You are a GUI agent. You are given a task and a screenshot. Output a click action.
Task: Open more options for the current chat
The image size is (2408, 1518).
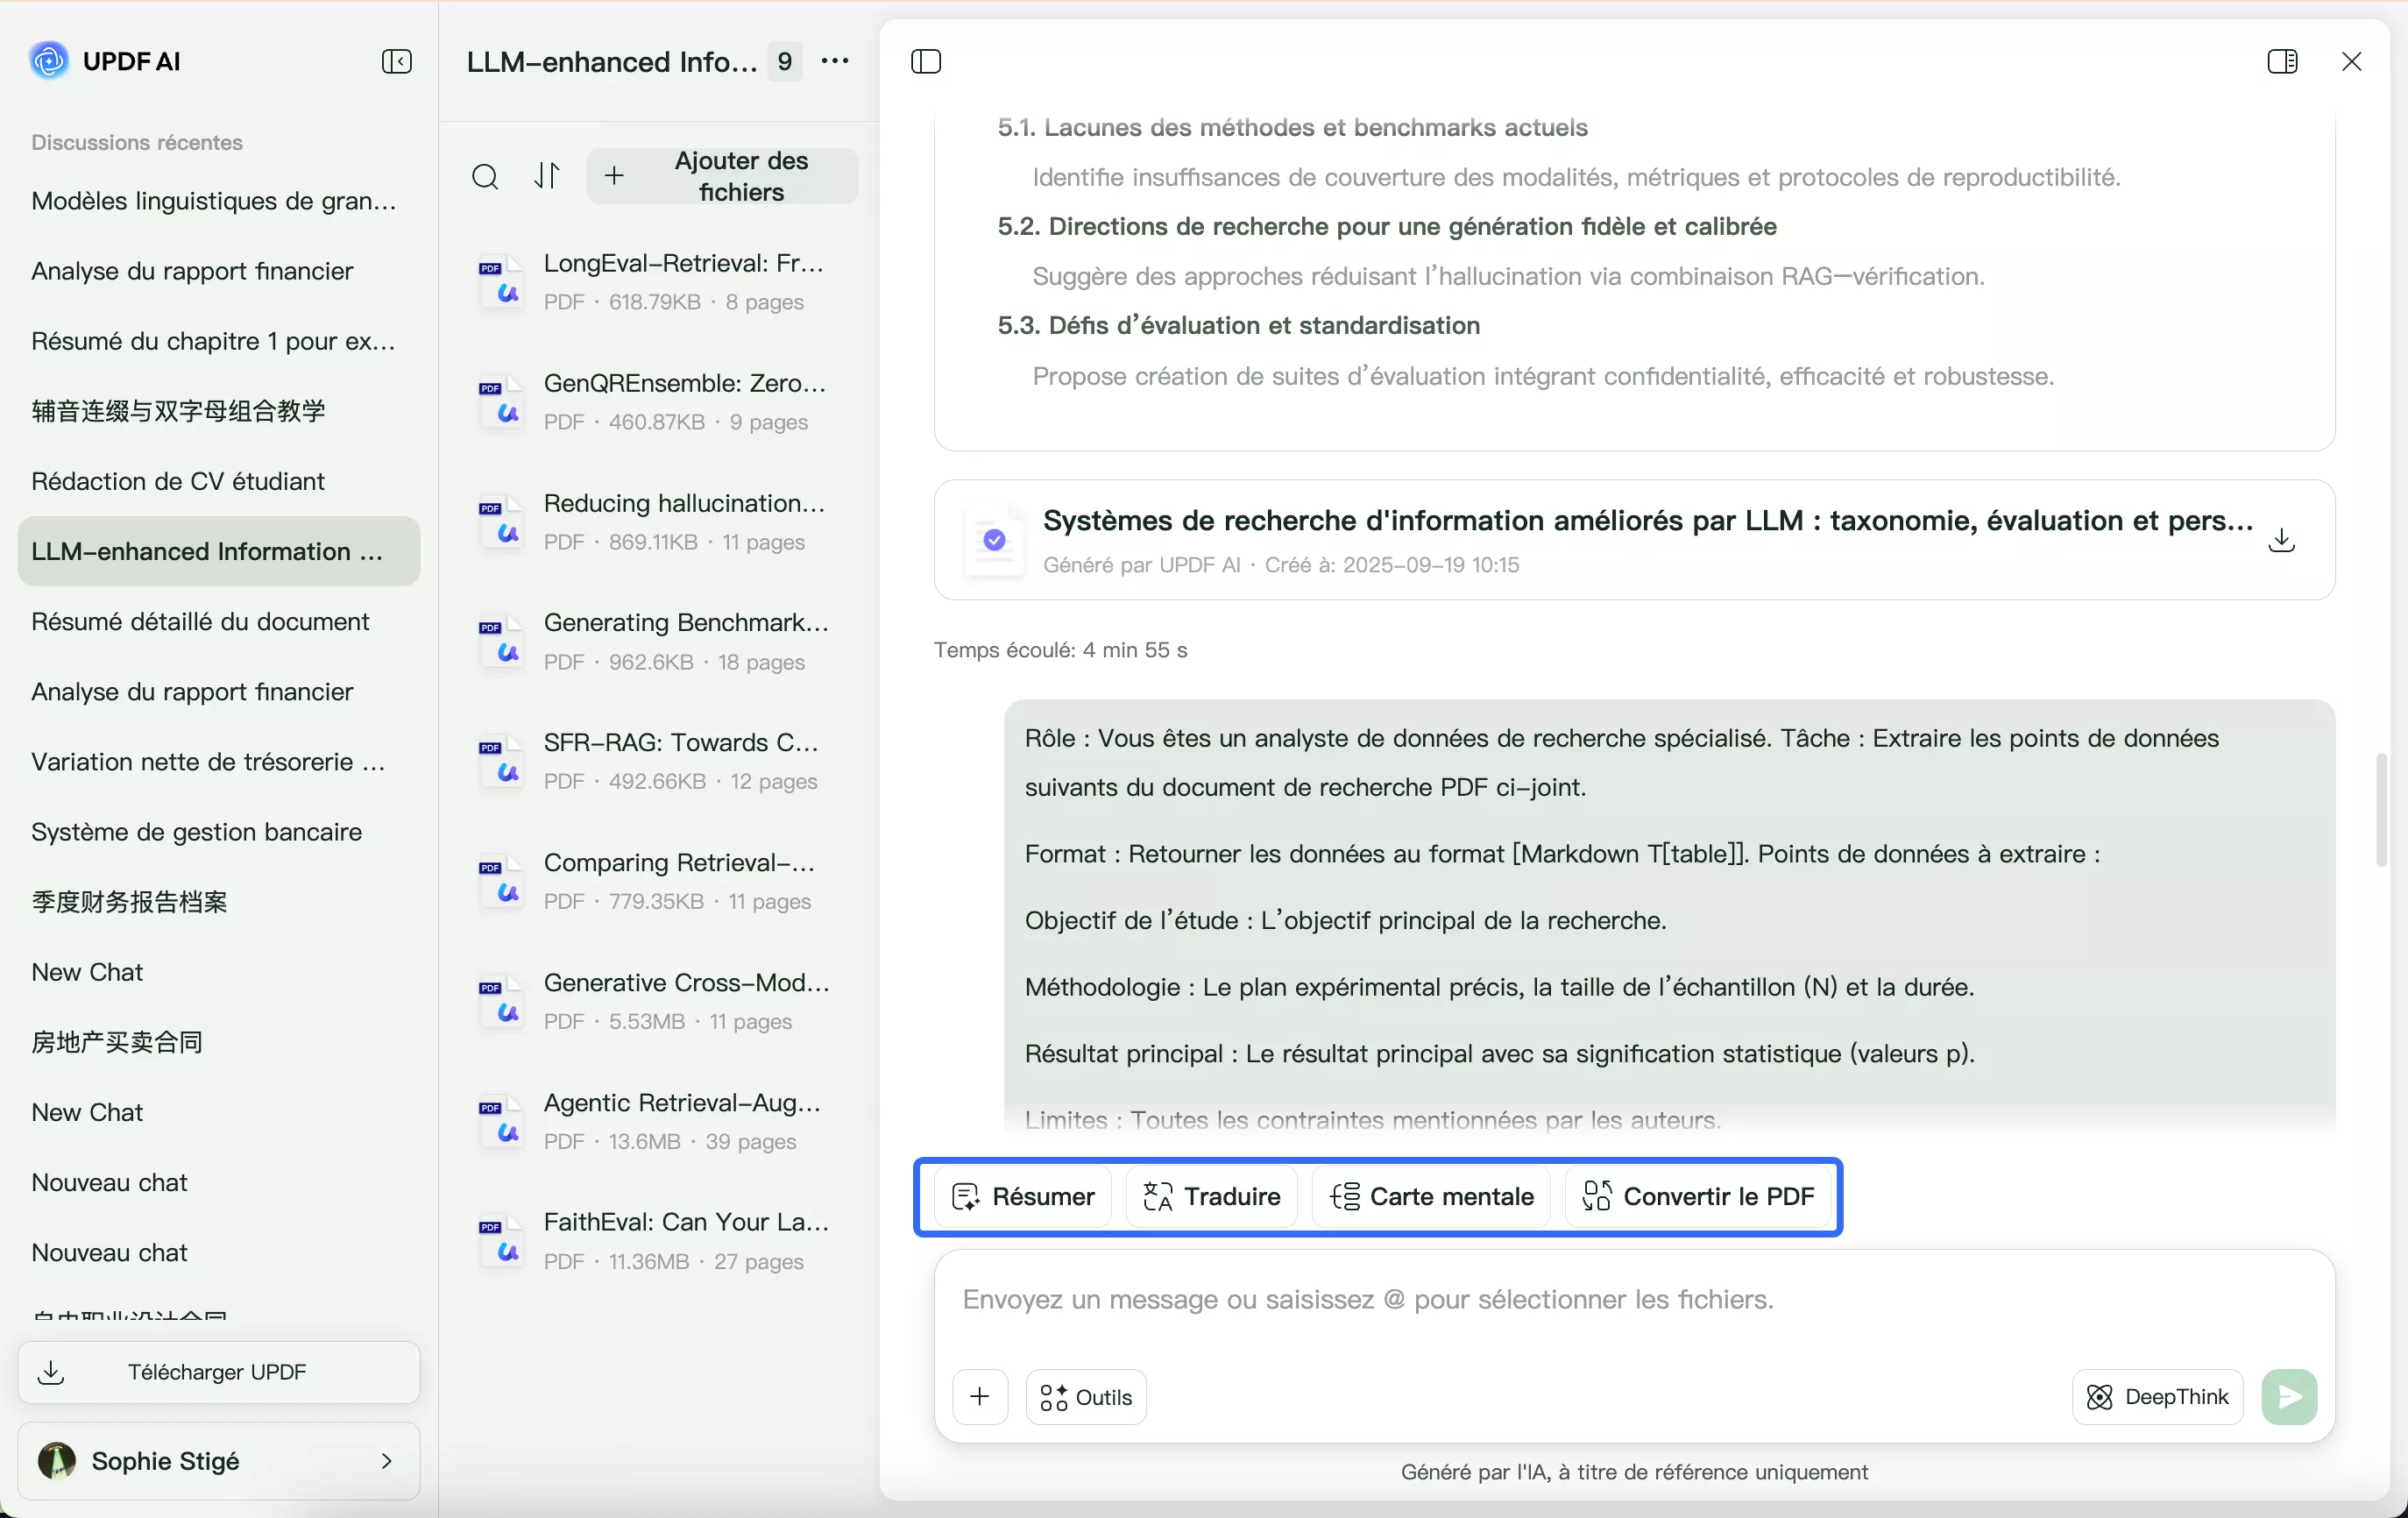coord(836,61)
